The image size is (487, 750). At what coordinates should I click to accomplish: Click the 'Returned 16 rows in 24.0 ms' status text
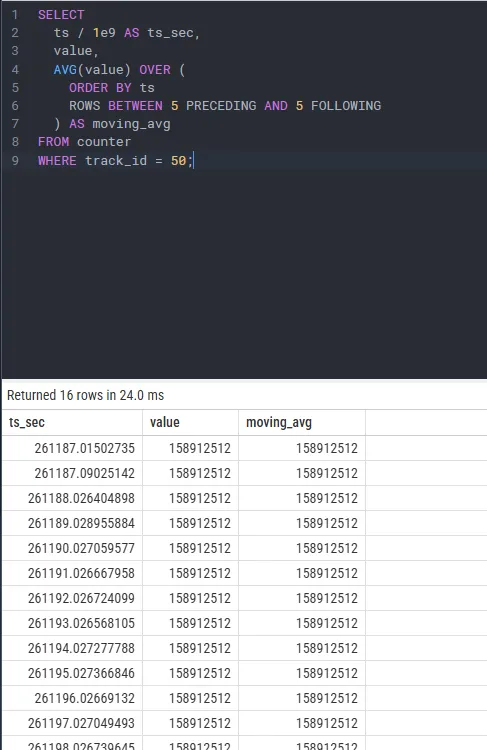coord(86,395)
